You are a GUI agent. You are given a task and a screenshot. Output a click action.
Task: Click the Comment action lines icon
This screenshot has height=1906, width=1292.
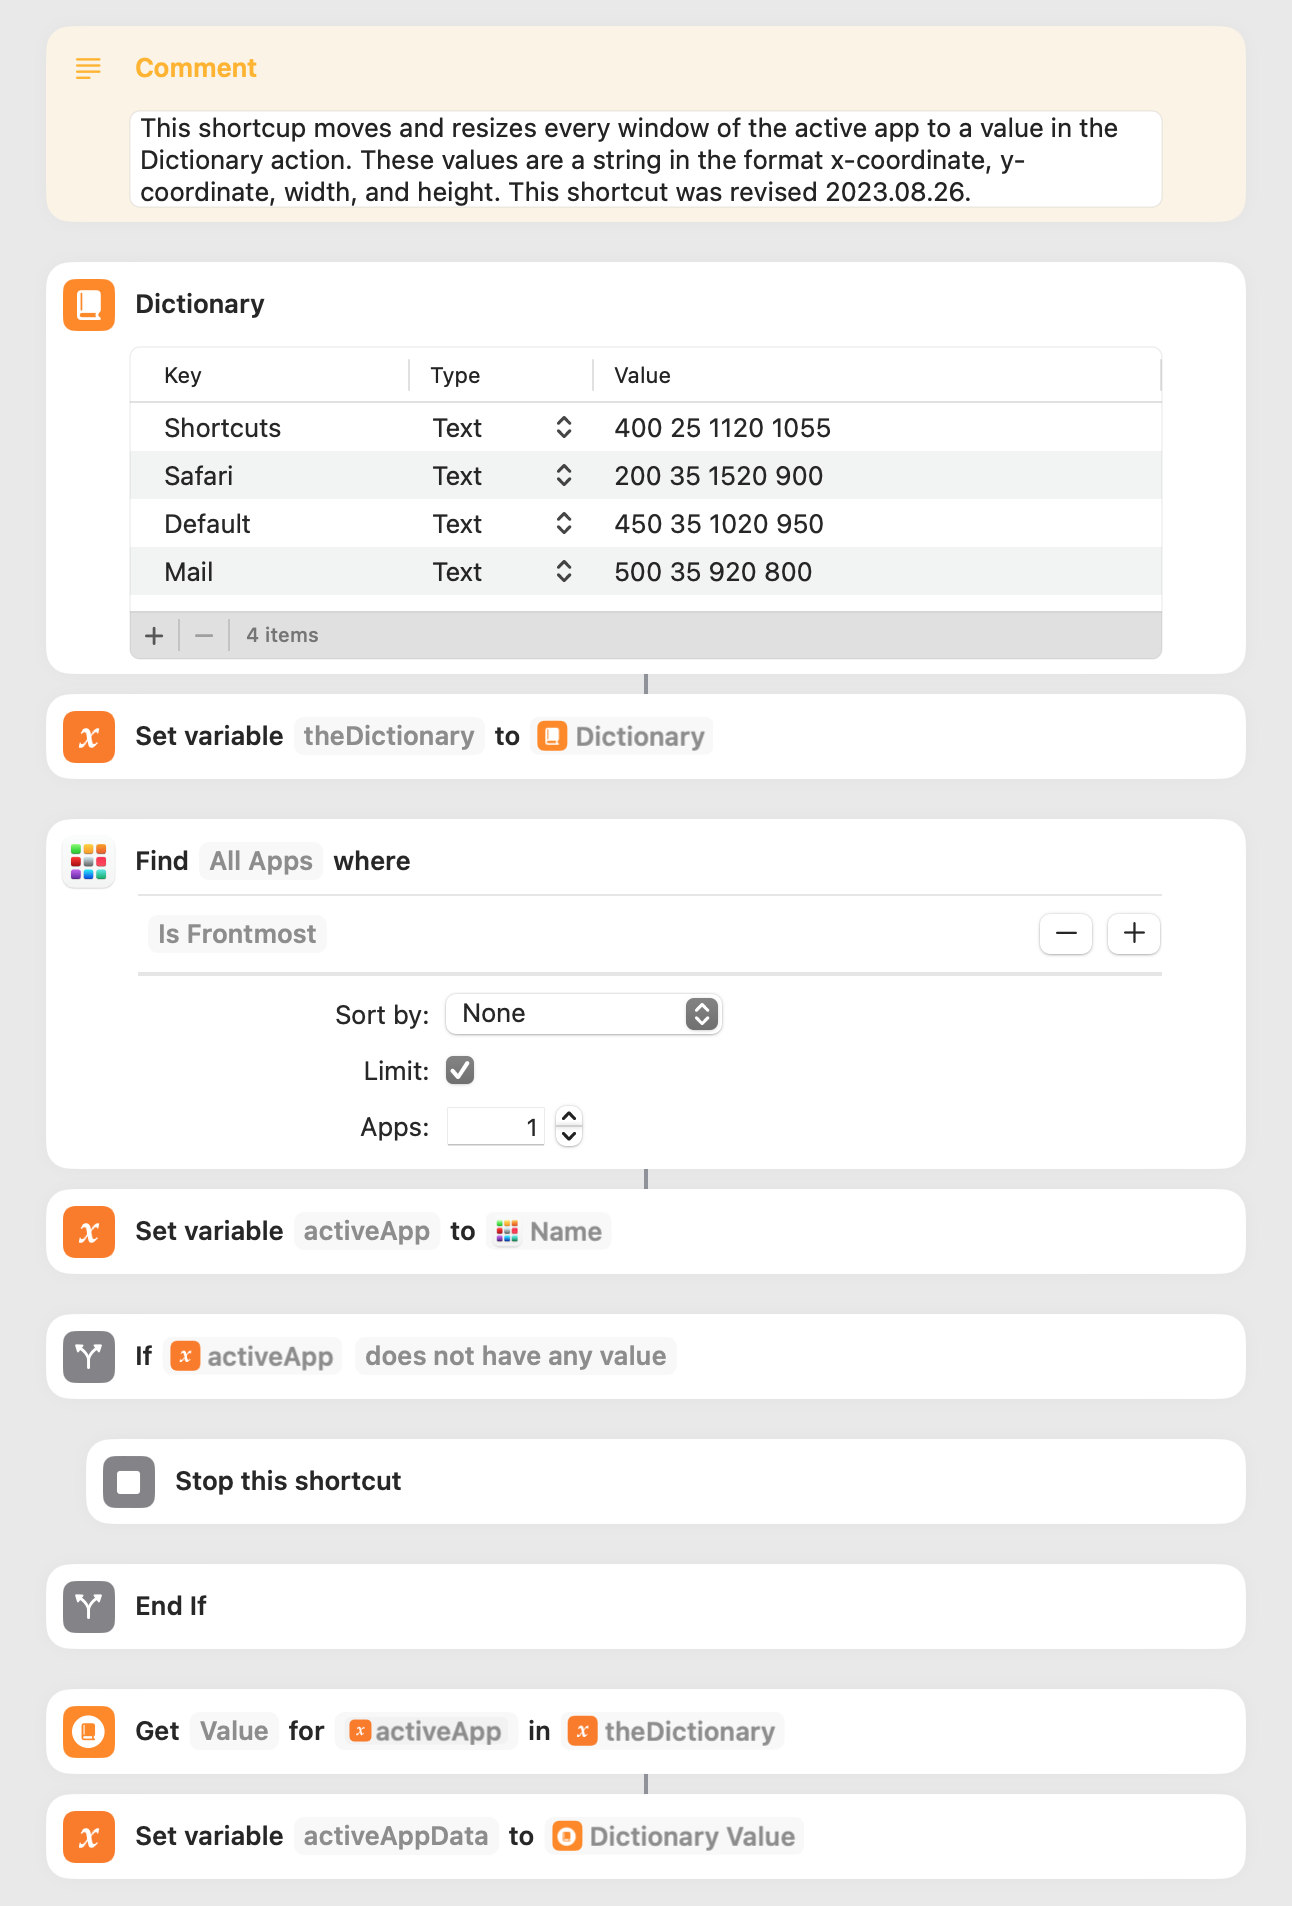click(x=89, y=68)
